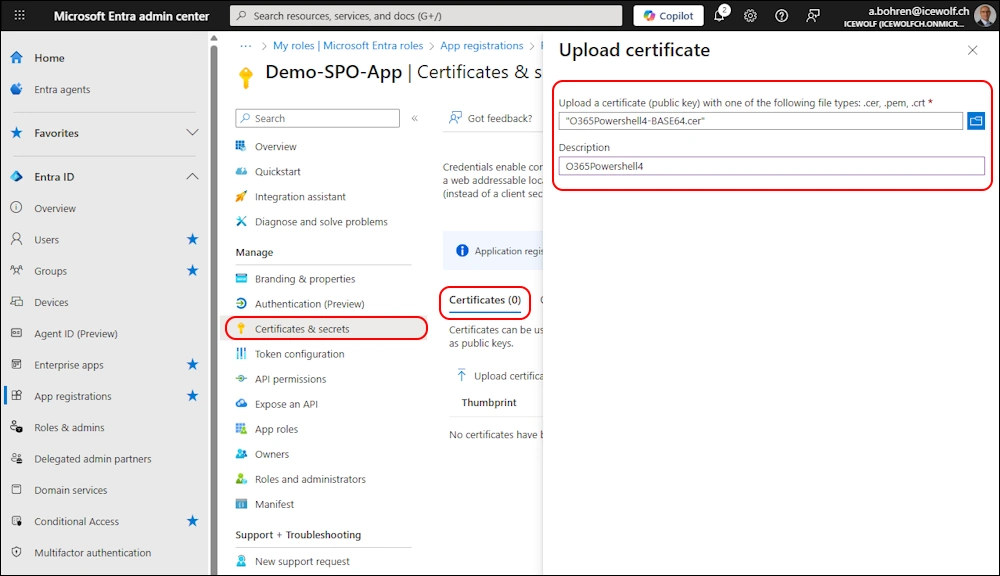
Task: Open notifications bell icon
Action: pos(720,16)
